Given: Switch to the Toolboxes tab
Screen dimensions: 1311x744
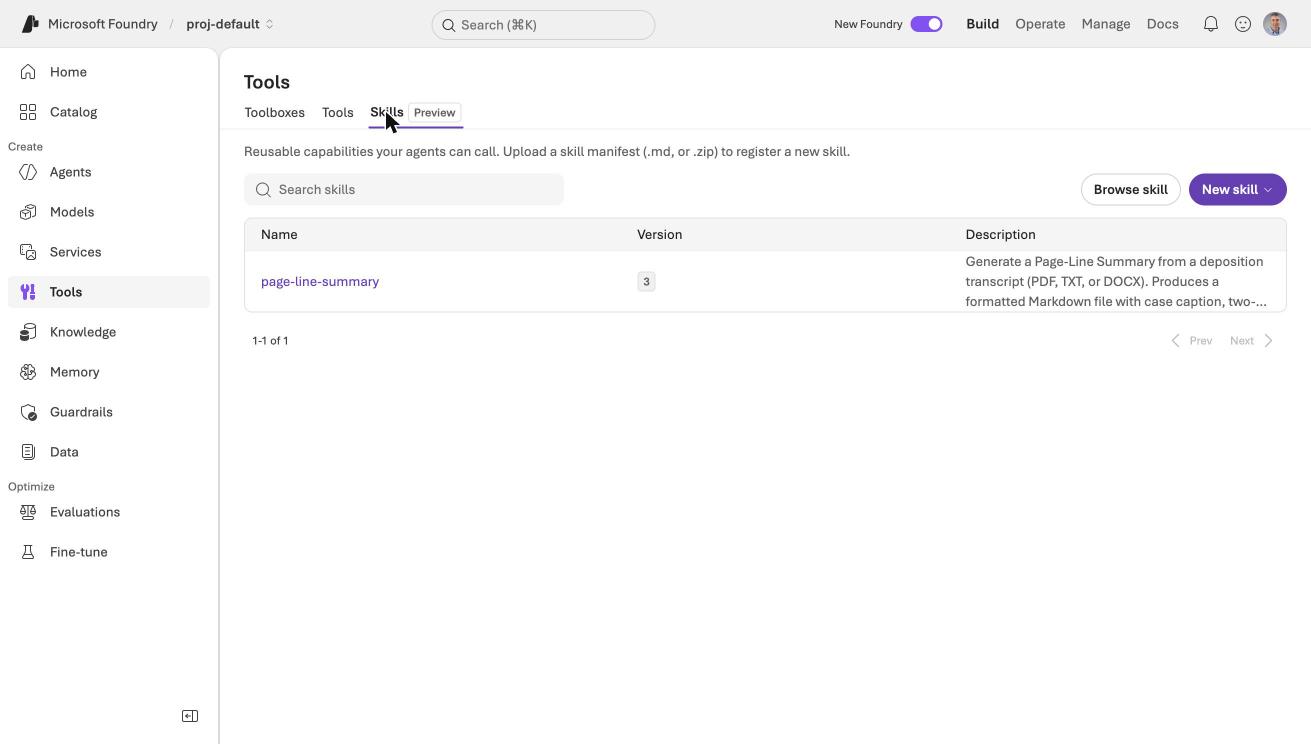Looking at the screenshot, I should (274, 112).
